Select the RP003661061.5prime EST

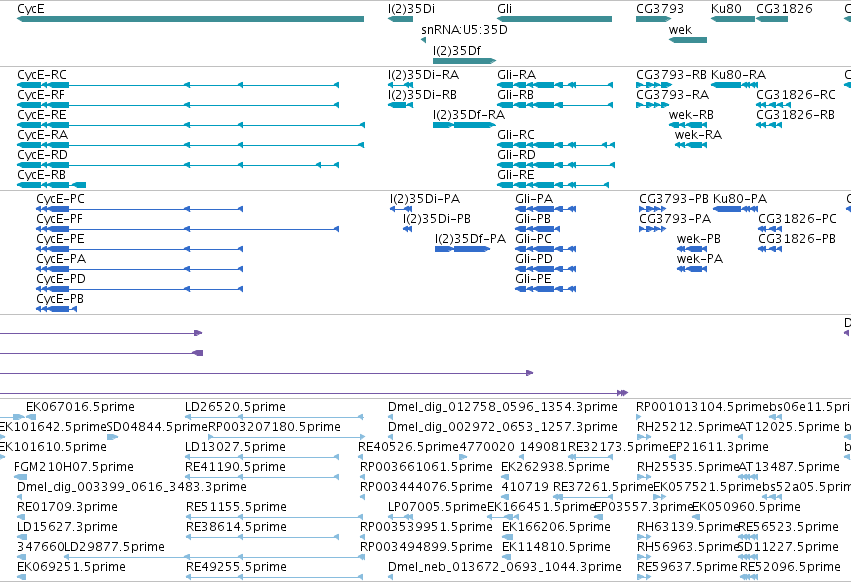click(x=363, y=477)
